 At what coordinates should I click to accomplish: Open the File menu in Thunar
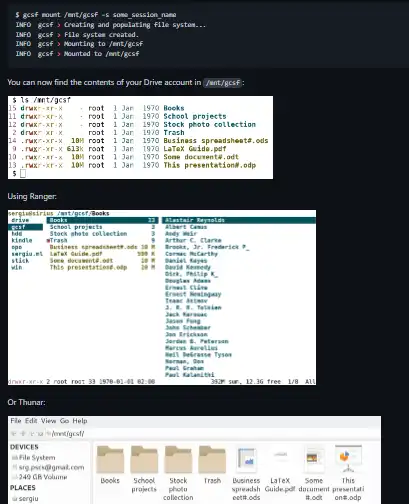[x=16, y=421]
